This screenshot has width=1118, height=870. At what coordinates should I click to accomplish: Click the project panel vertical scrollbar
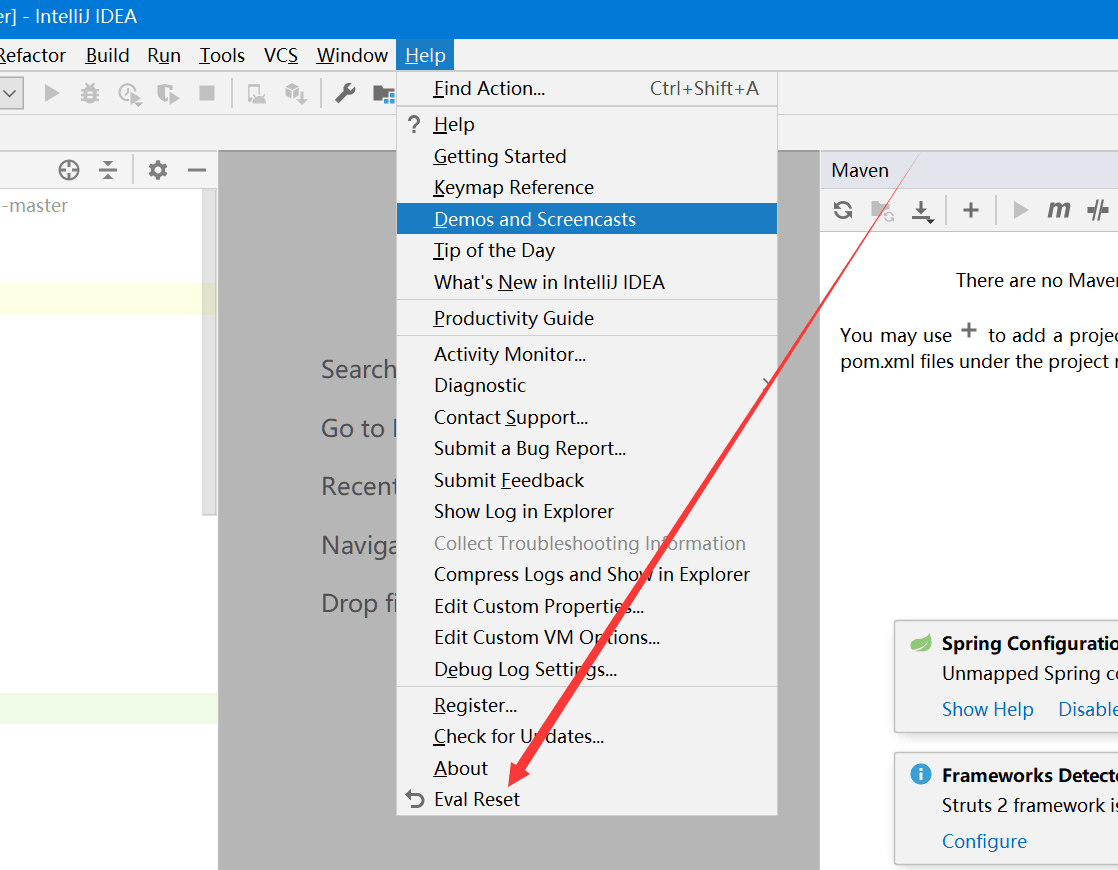point(209,351)
